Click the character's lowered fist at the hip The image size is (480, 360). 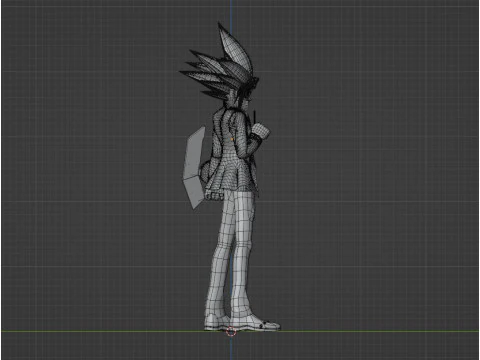coord(214,195)
